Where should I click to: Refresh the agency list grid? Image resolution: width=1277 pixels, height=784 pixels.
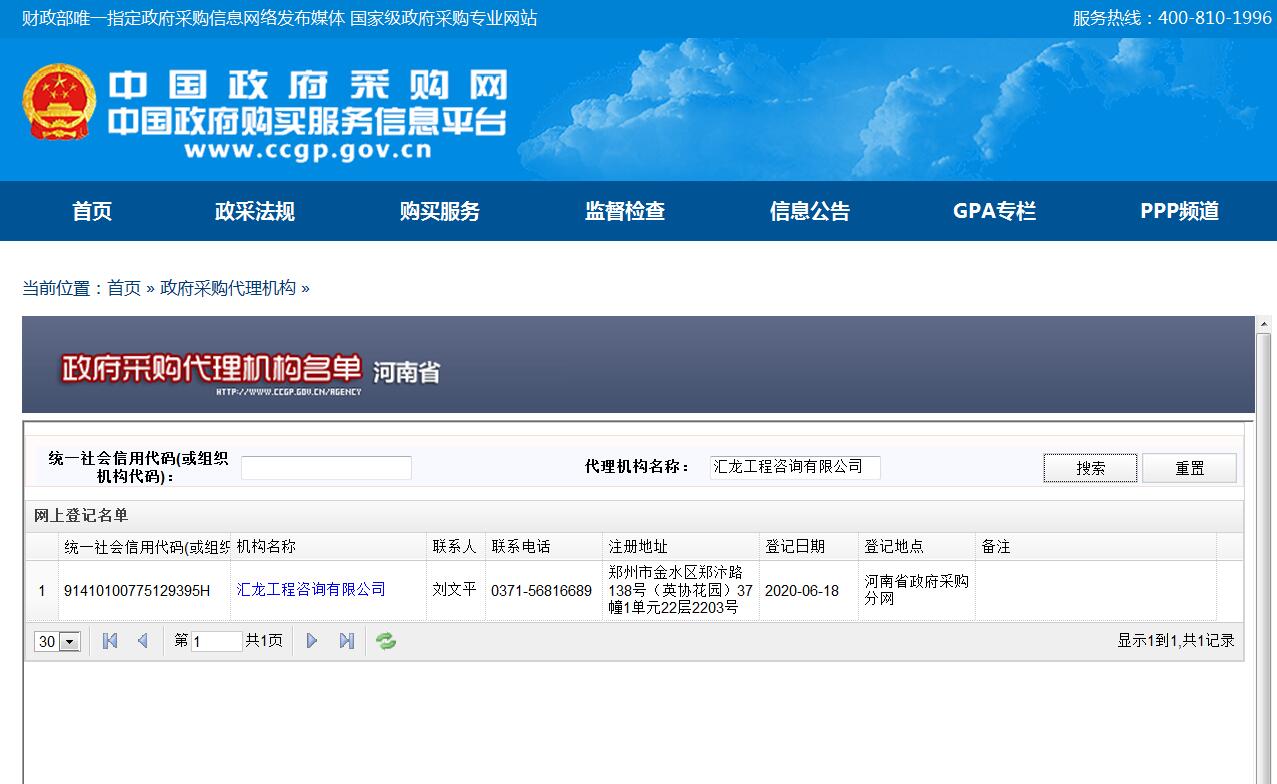pos(386,641)
